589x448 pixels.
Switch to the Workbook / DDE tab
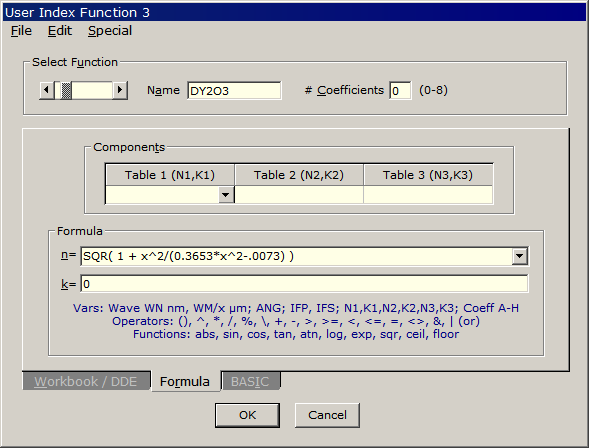pos(86,381)
